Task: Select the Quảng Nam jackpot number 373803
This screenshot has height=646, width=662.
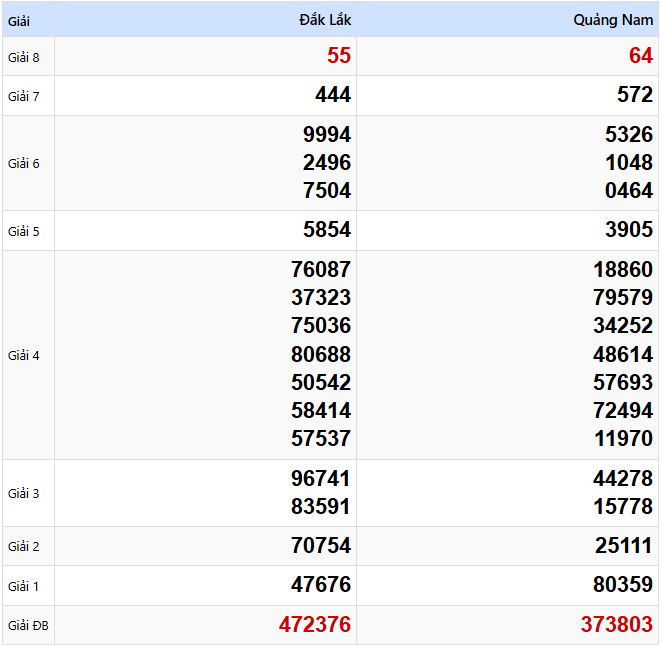Action: pyautogui.click(x=617, y=625)
